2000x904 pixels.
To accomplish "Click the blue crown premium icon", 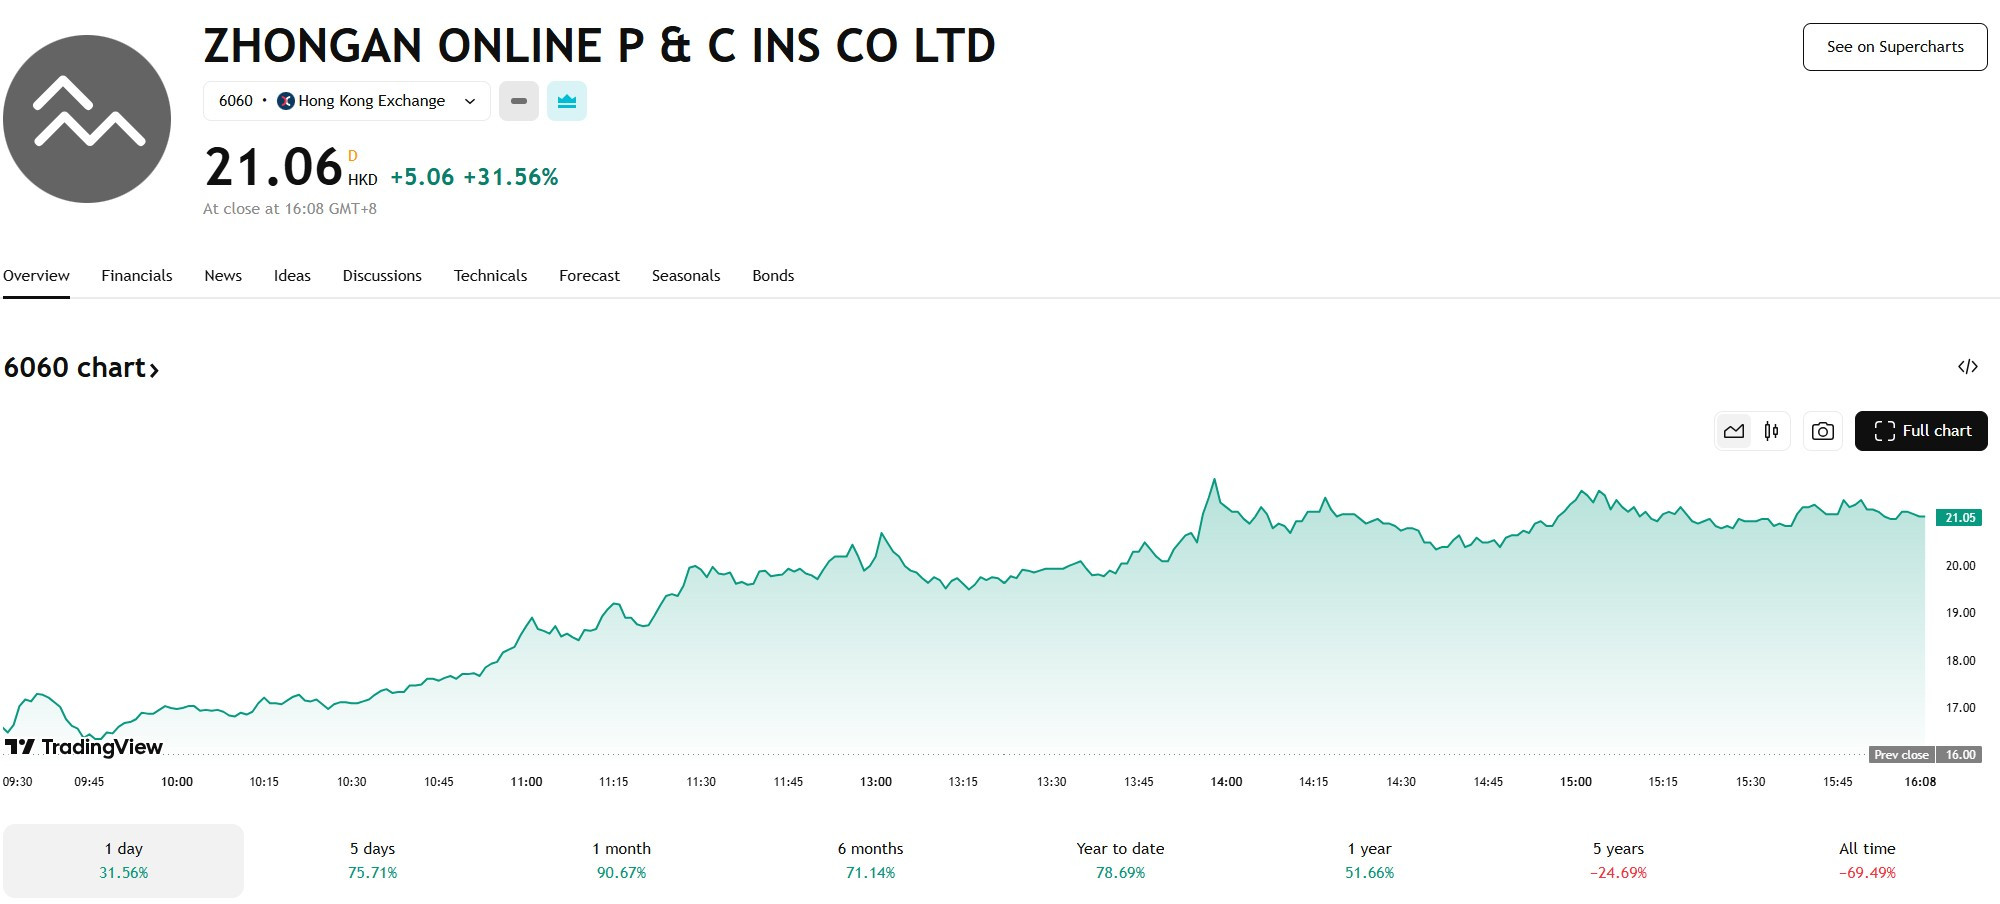I will point(567,101).
